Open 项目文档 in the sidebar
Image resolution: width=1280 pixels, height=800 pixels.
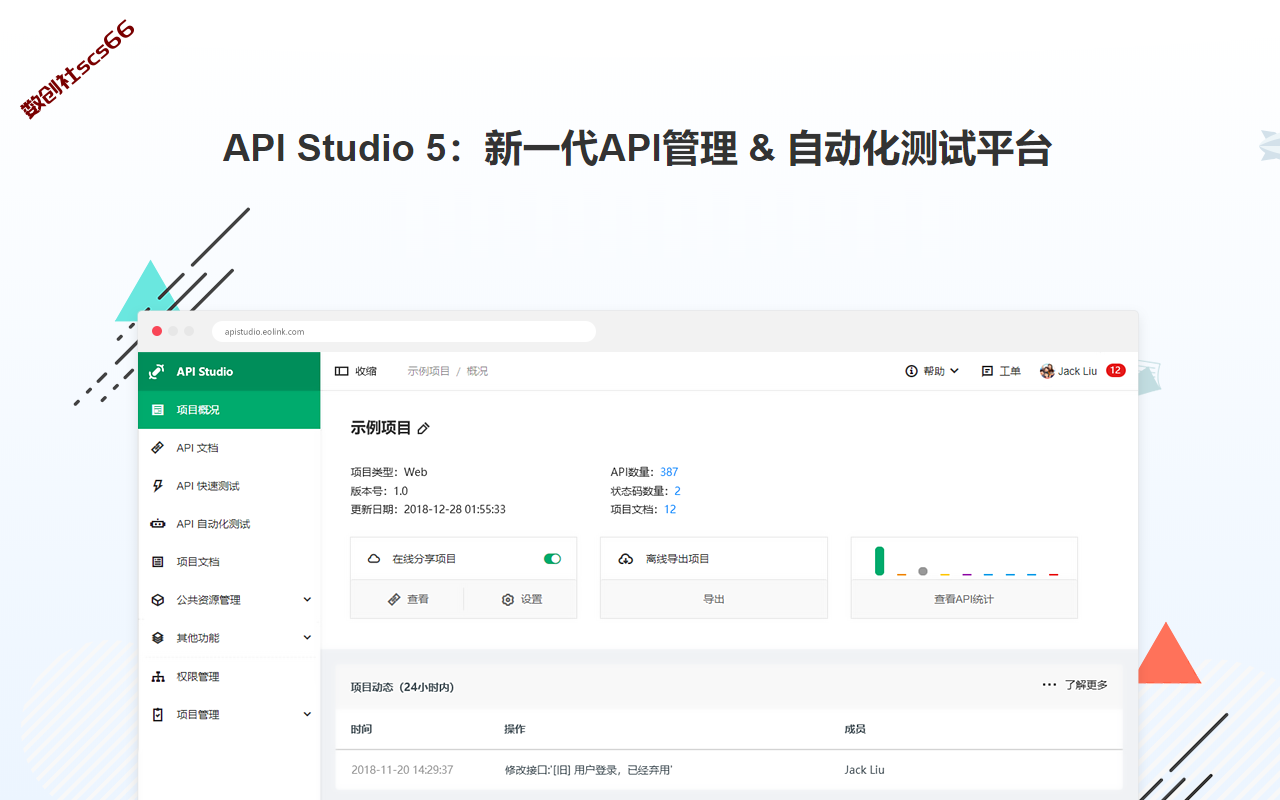click(229, 562)
